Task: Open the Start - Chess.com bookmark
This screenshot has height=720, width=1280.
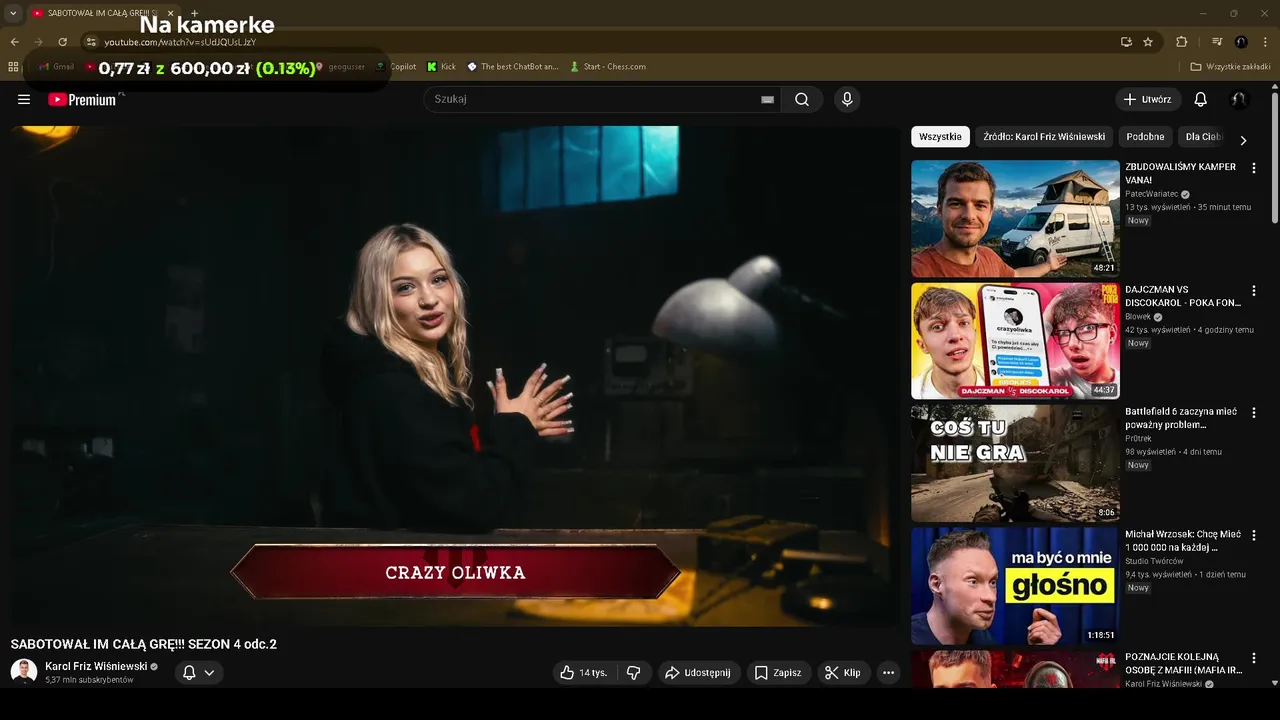Action: click(608, 67)
